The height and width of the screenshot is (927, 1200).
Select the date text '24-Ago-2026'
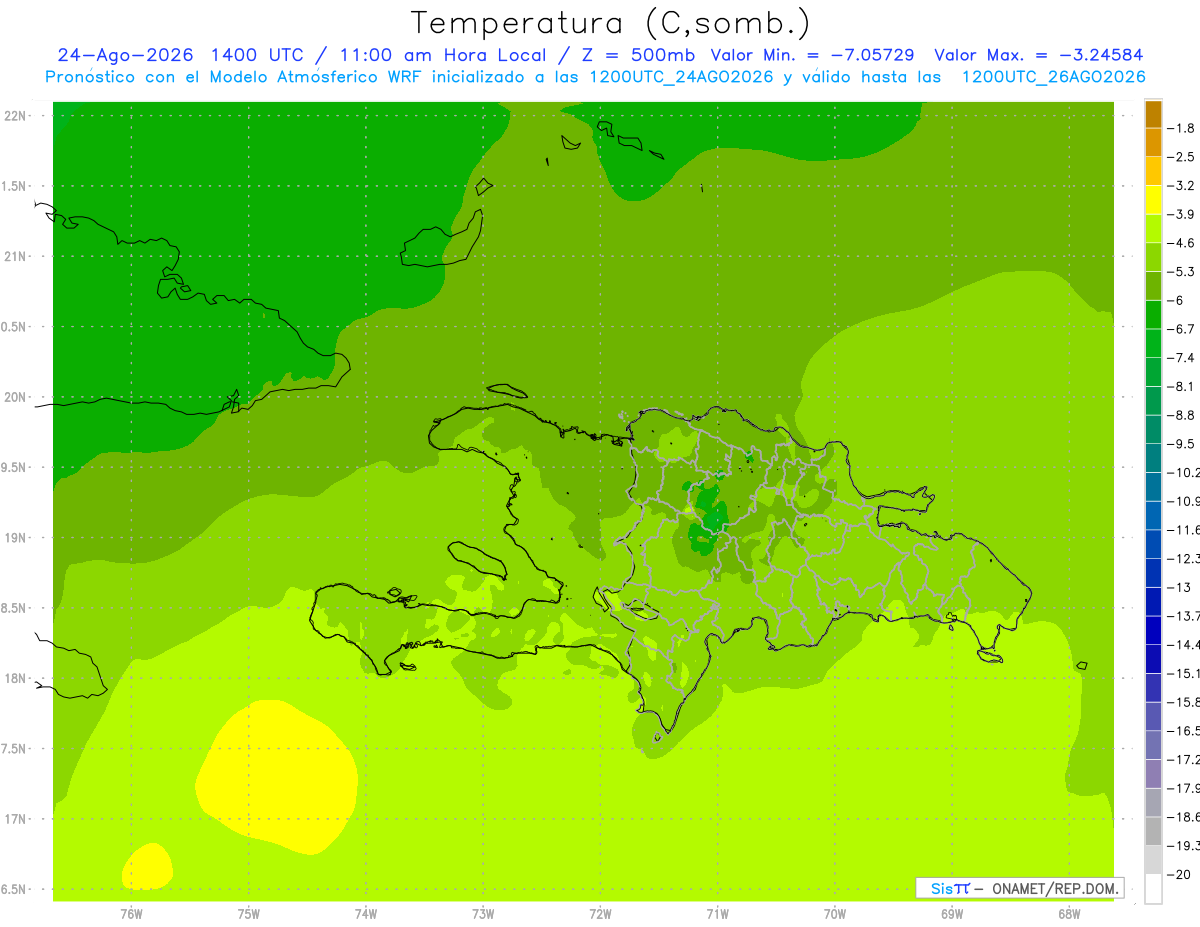[125, 55]
